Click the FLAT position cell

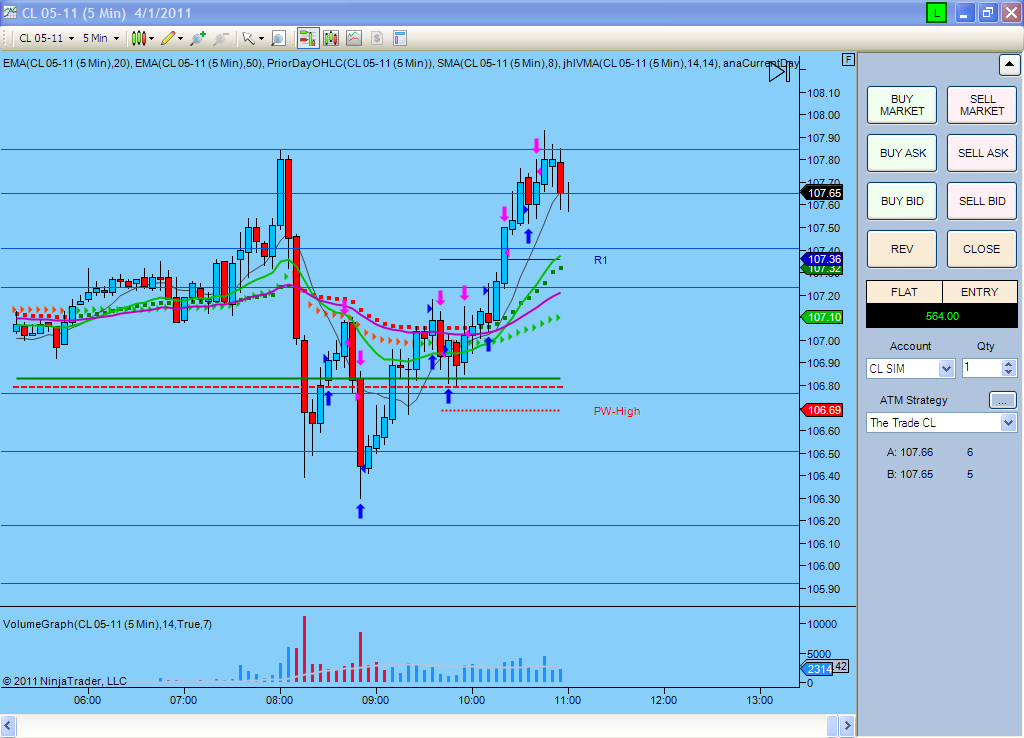[x=904, y=292]
